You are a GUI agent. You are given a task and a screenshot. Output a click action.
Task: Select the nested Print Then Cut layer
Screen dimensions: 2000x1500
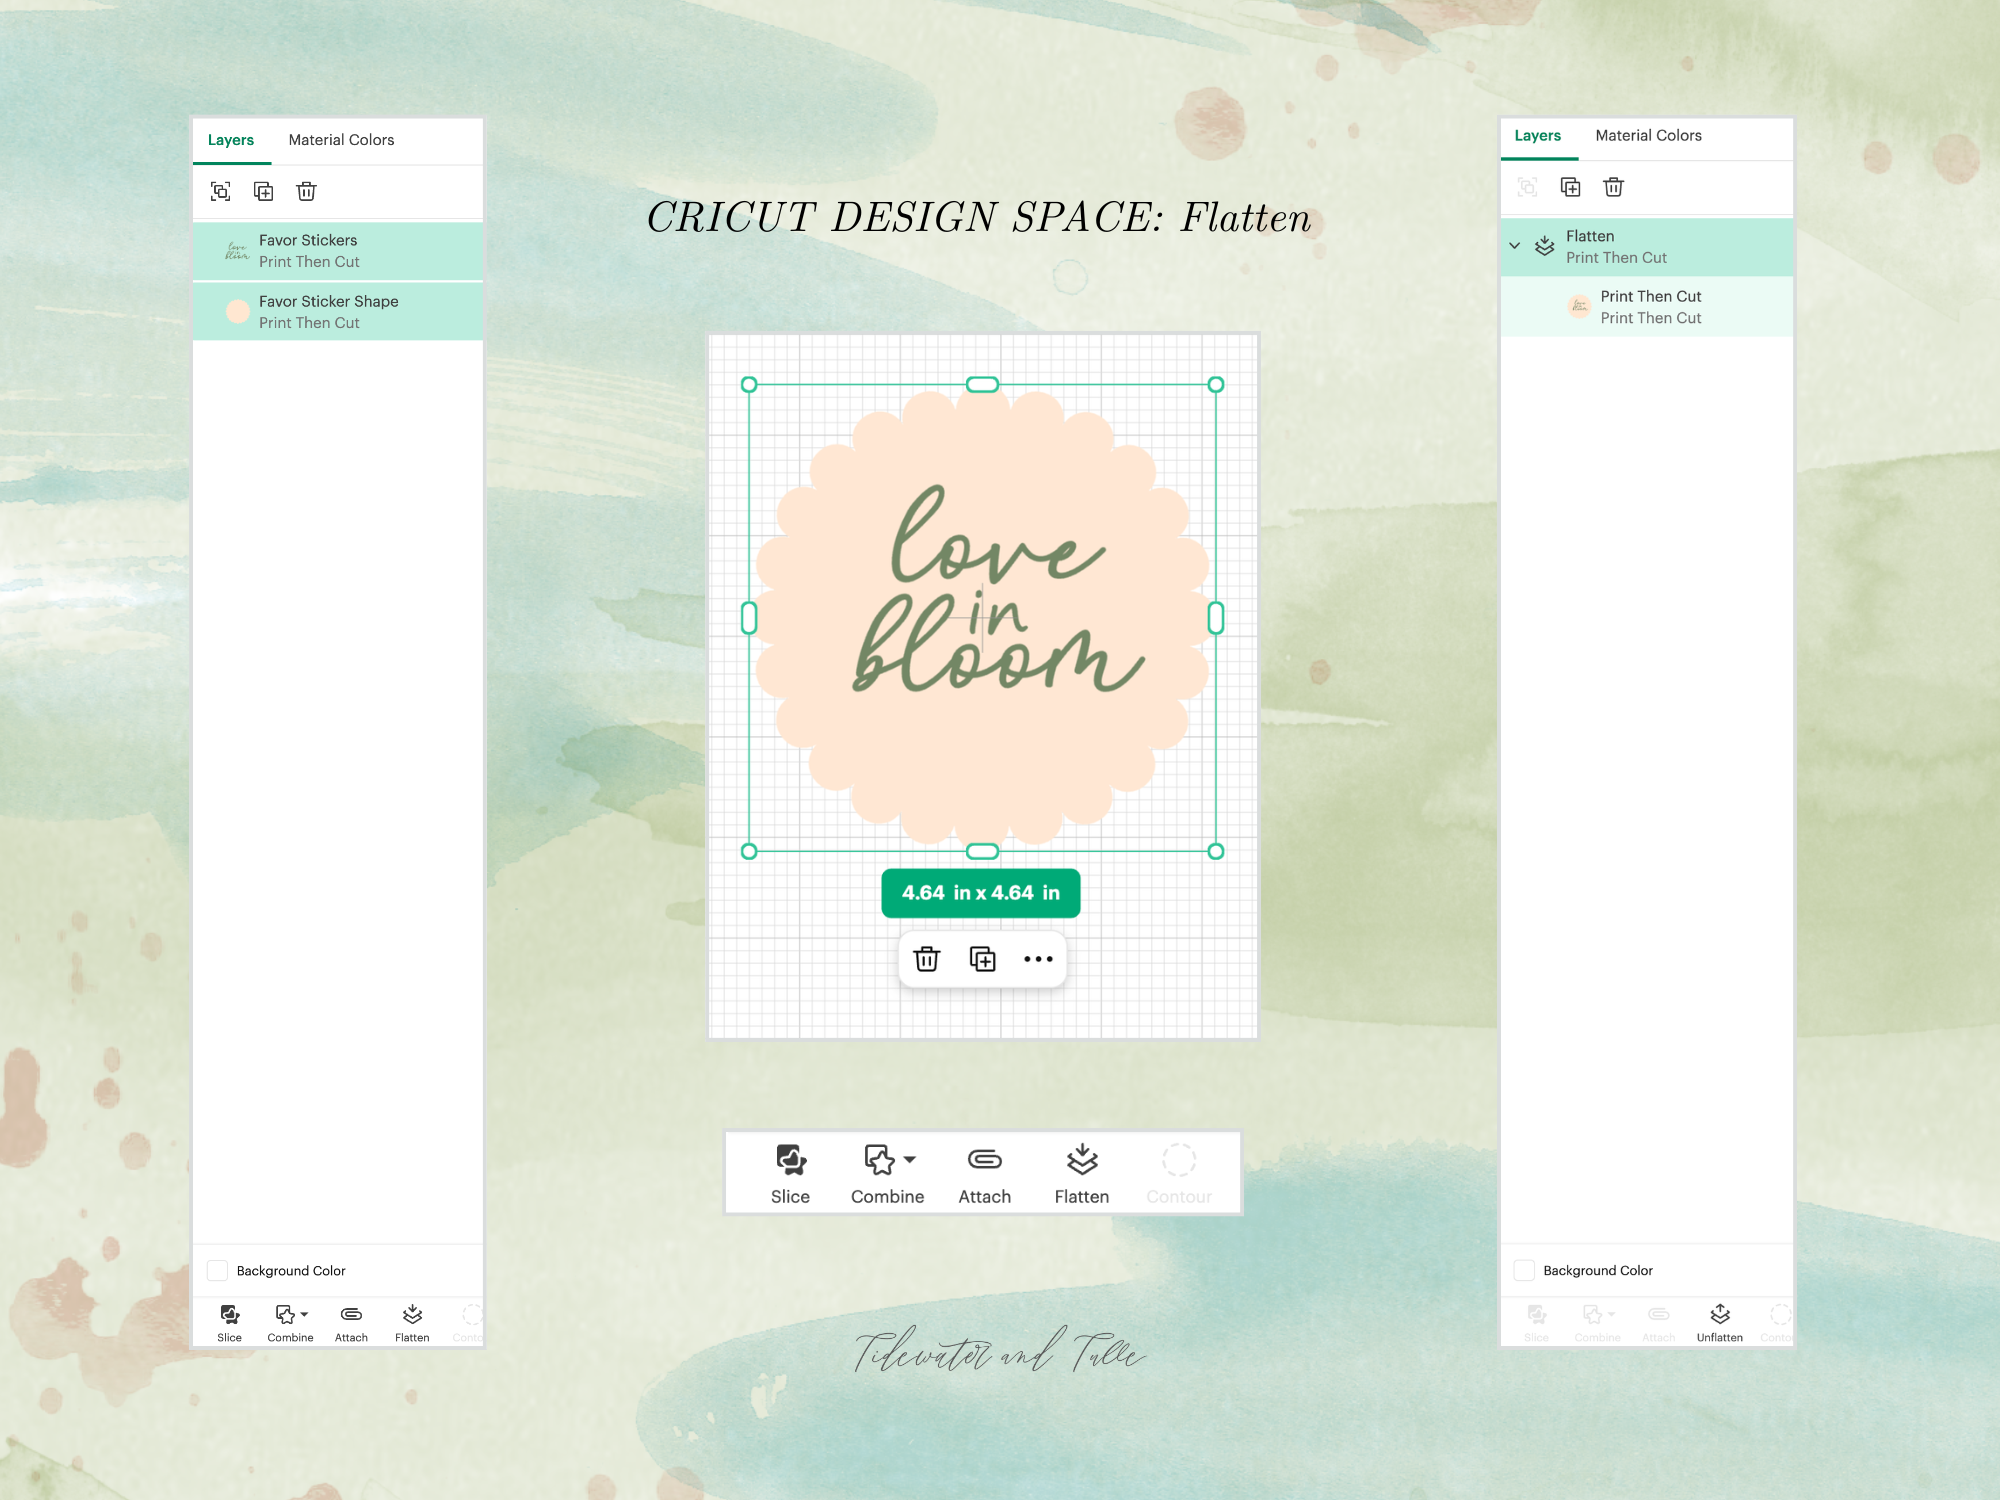click(1647, 307)
